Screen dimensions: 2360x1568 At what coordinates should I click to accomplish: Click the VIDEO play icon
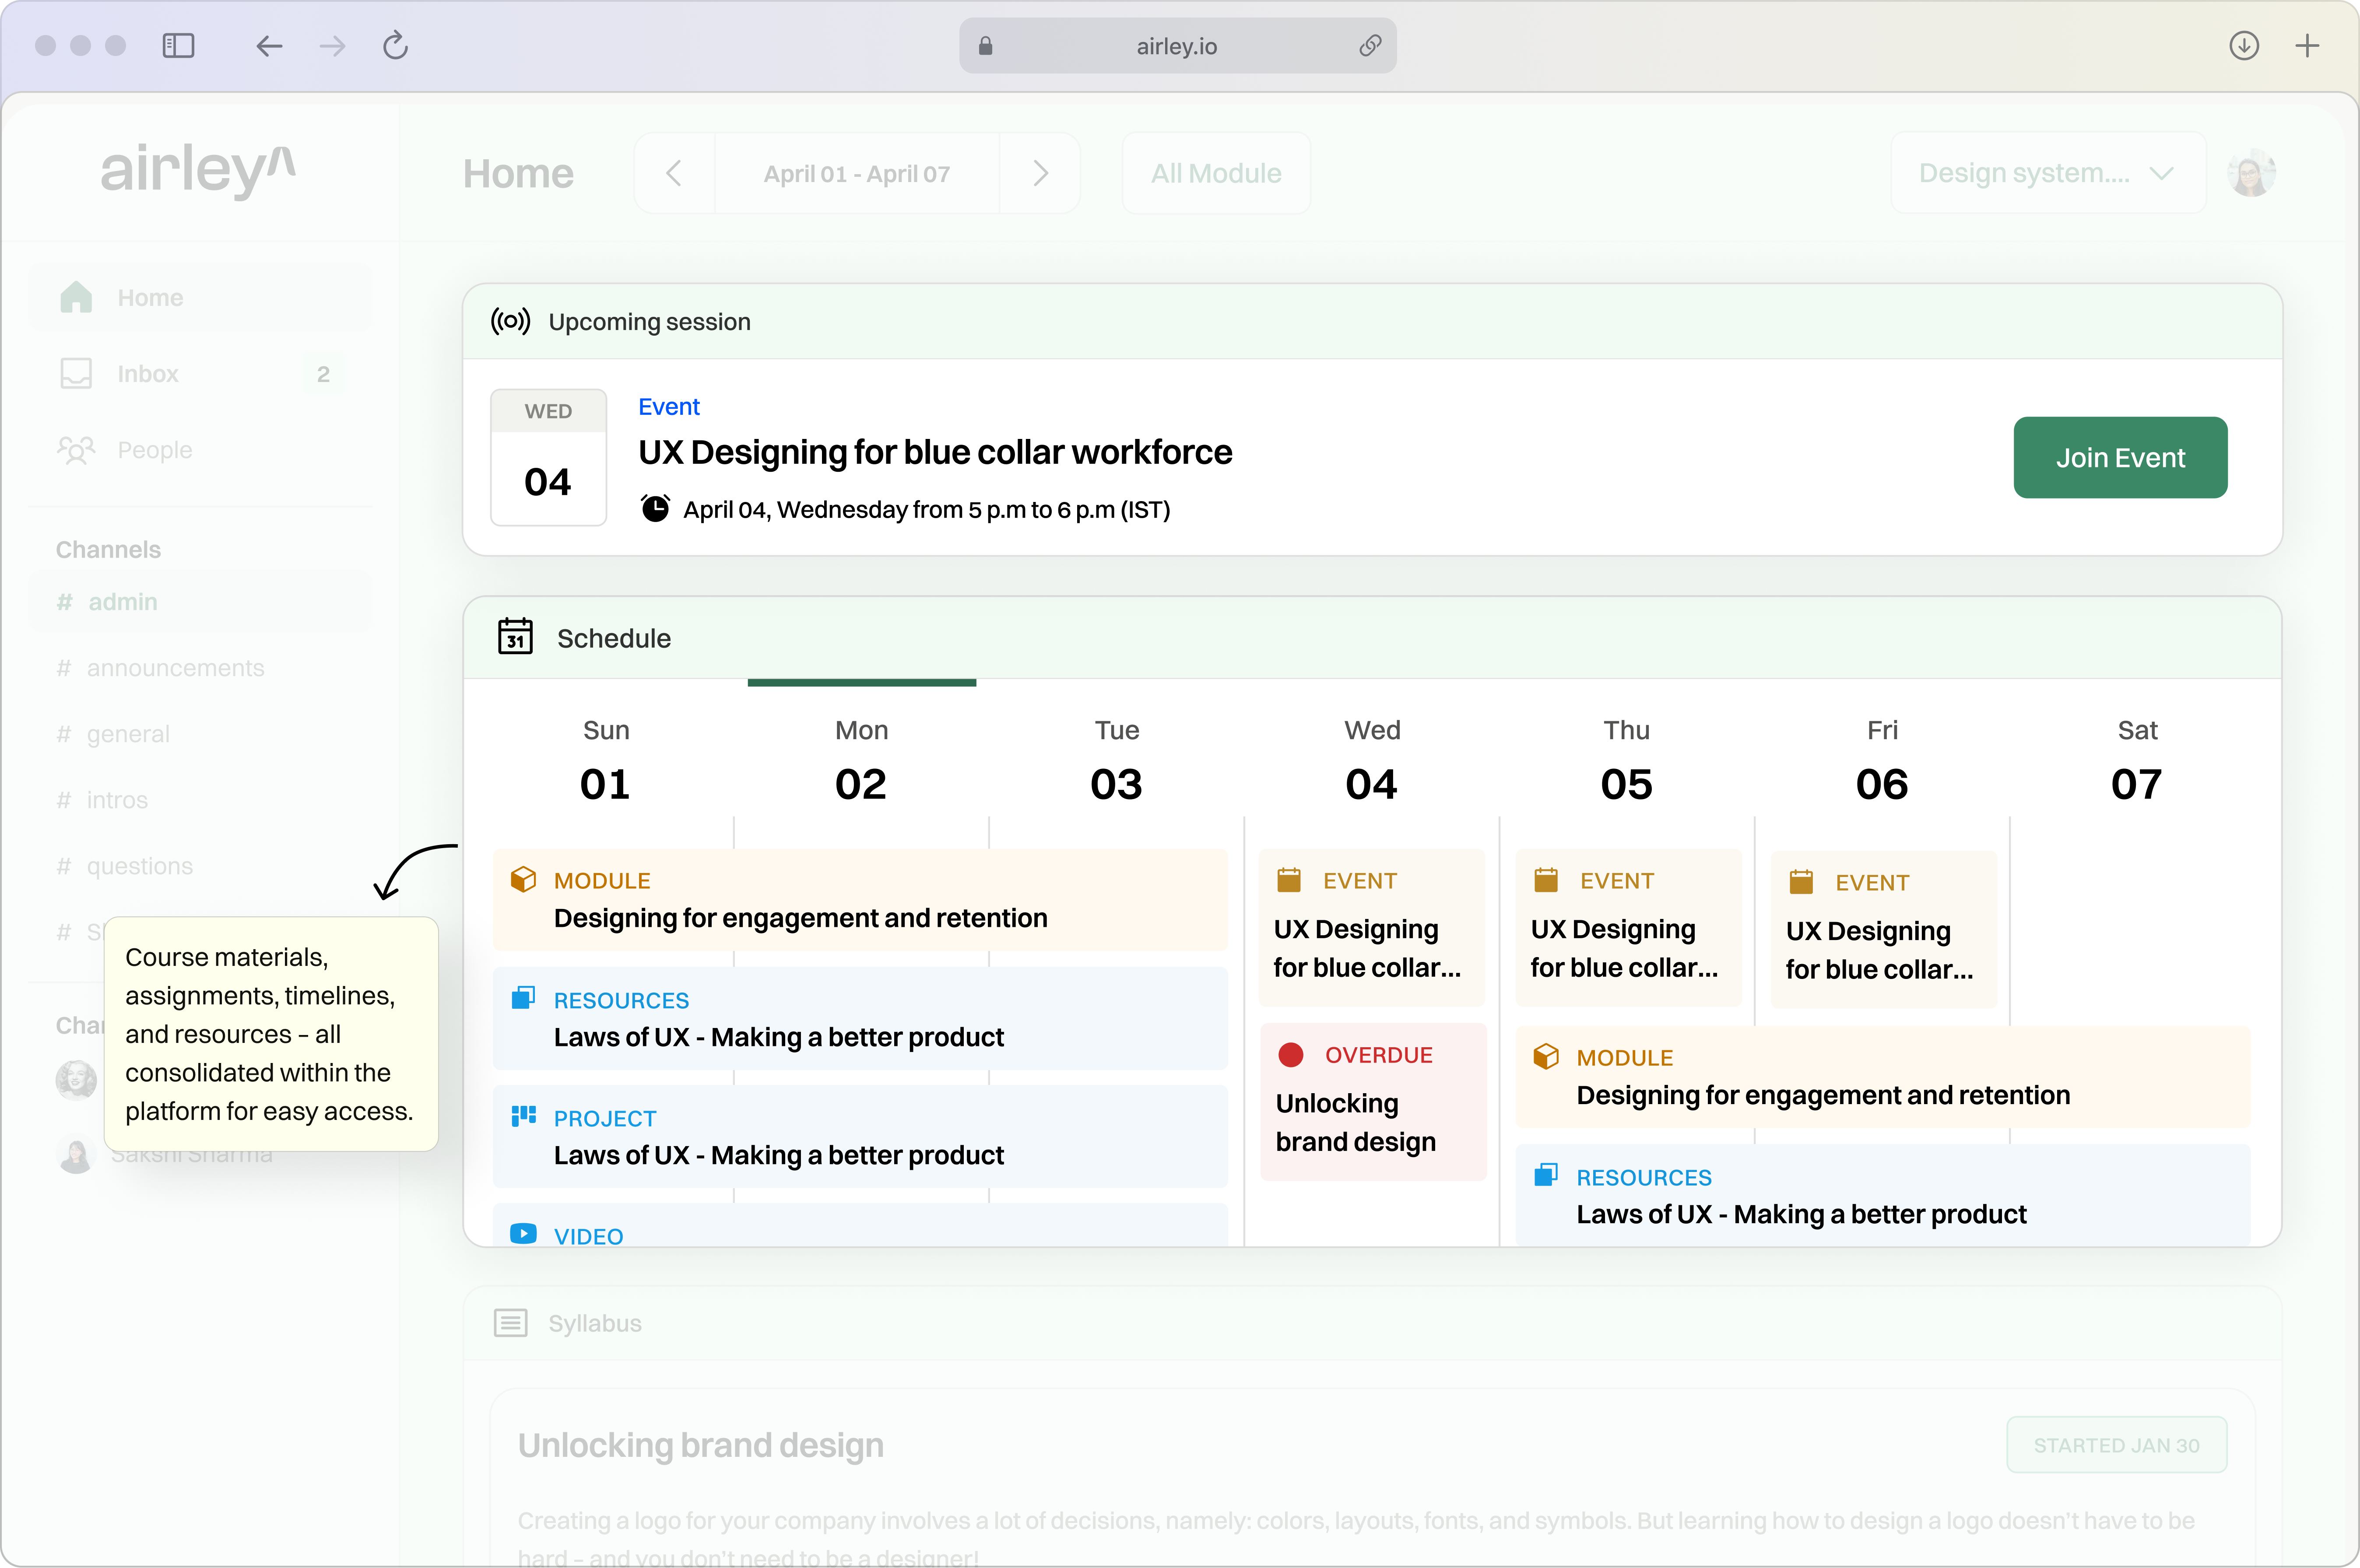tap(523, 1234)
